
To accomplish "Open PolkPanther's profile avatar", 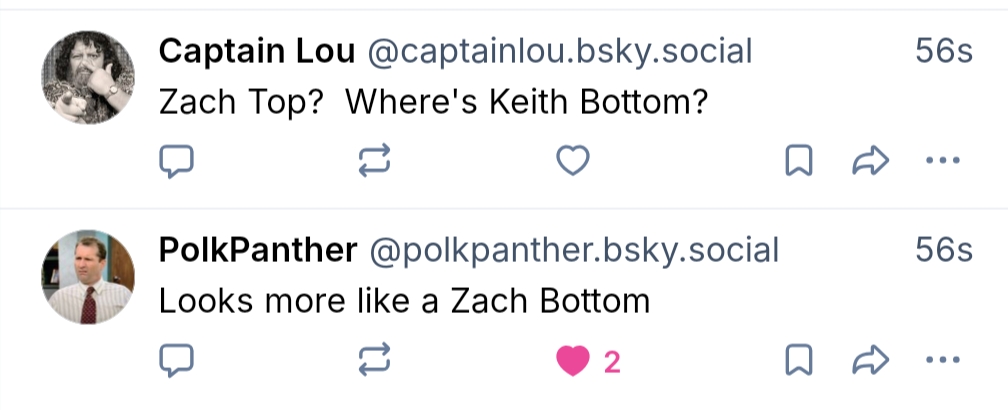I will (88, 277).
